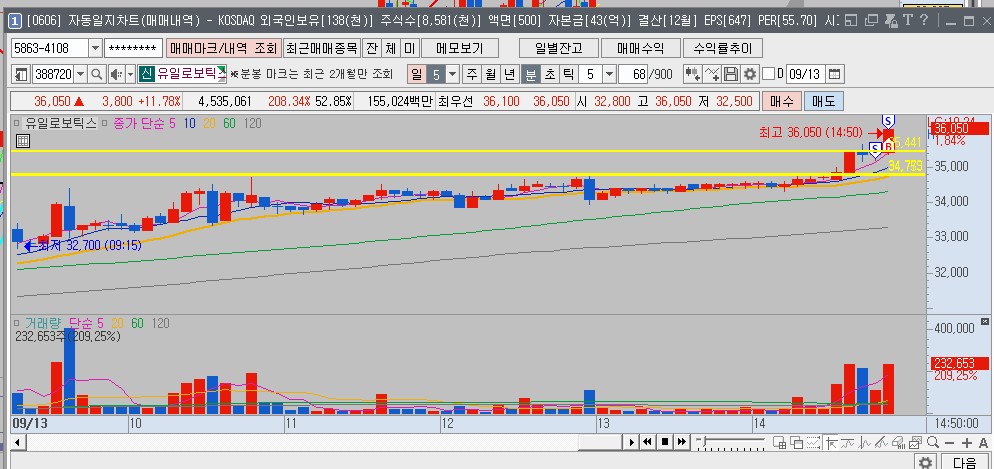The height and width of the screenshot is (469, 994).
Task: Click the T icon in title bar
Action: coord(907,20)
